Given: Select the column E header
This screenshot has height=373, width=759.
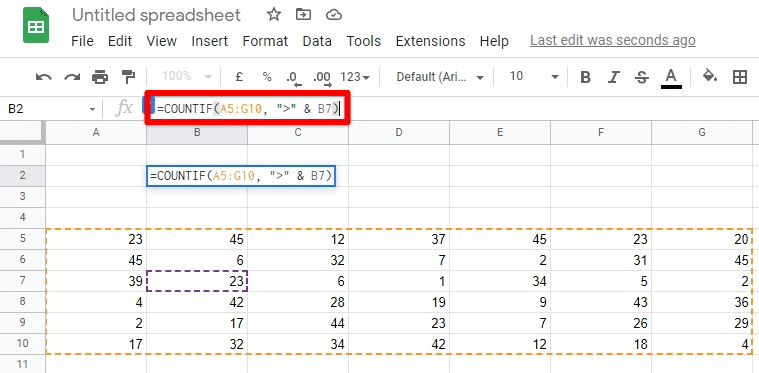Looking at the screenshot, I should (x=500, y=132).
